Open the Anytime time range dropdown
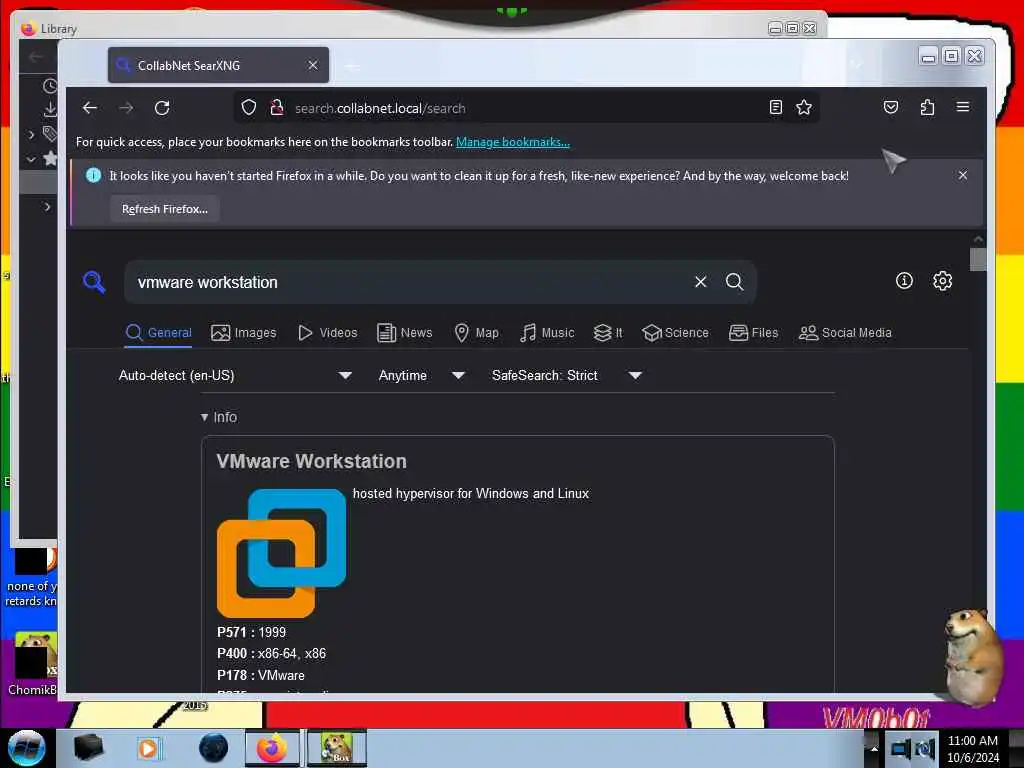Image resolution: width=1024 pixels, height=768 pixels. coord(422,376)
